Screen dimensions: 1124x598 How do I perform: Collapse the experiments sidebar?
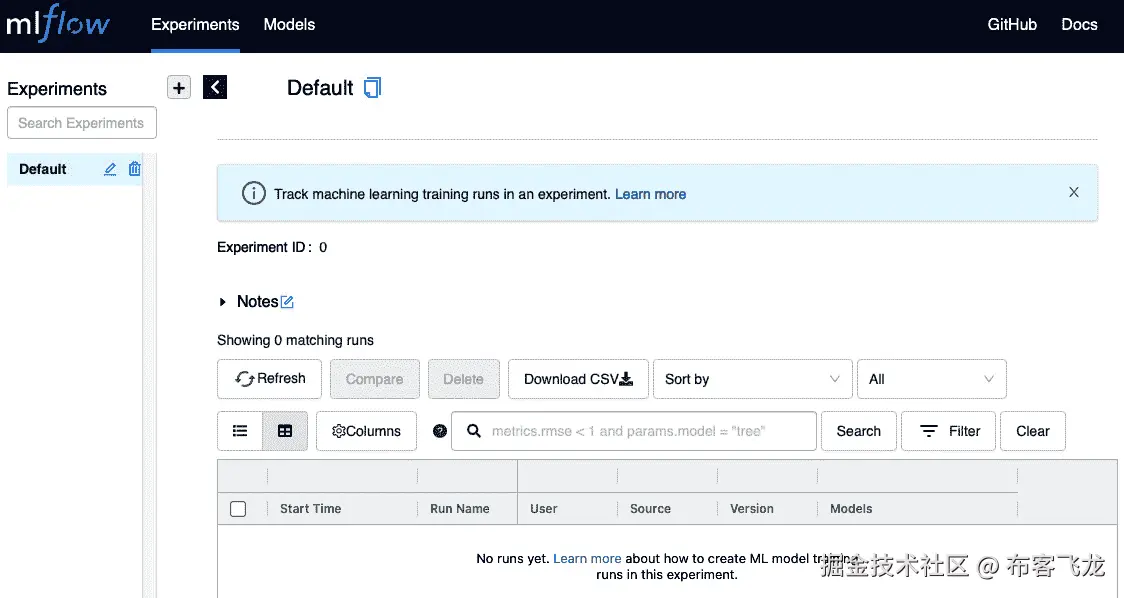214,87
